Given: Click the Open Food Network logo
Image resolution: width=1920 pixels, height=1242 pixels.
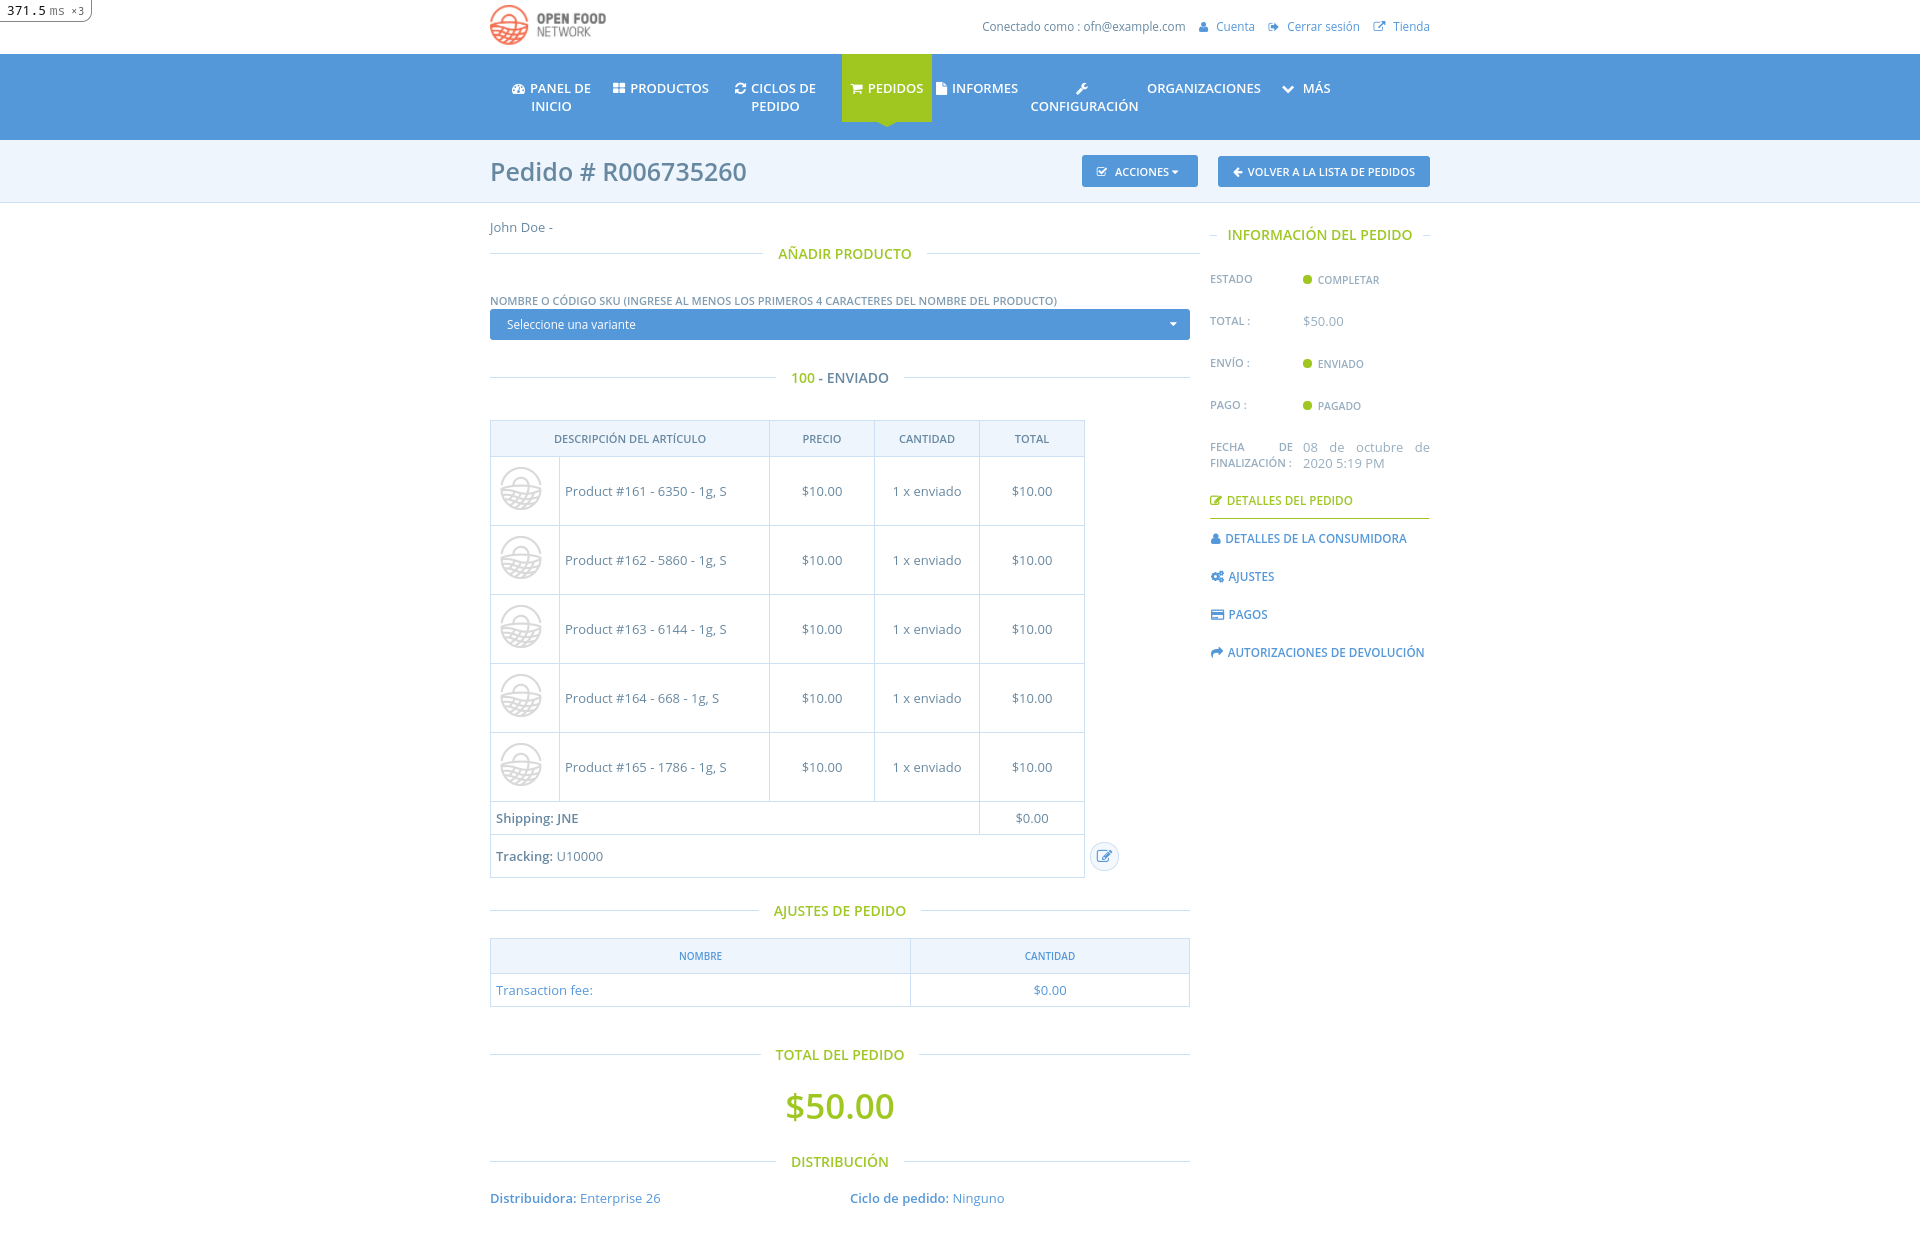Looking at the screenshot, I should (x=548, y=25).
